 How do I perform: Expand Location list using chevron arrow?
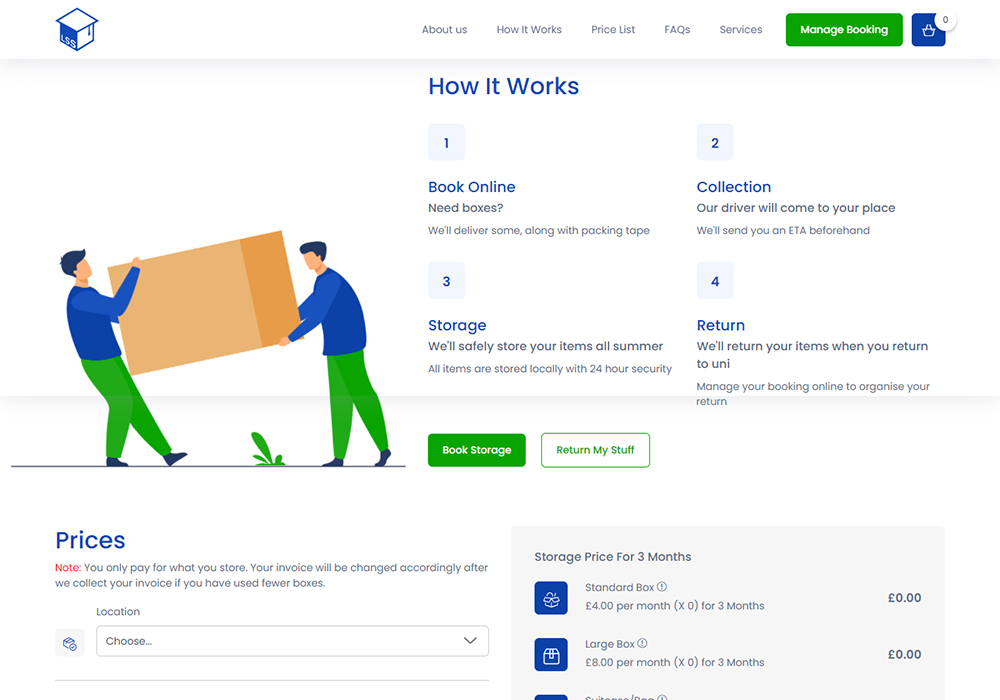pyautogui.click(x=470, y=641)
